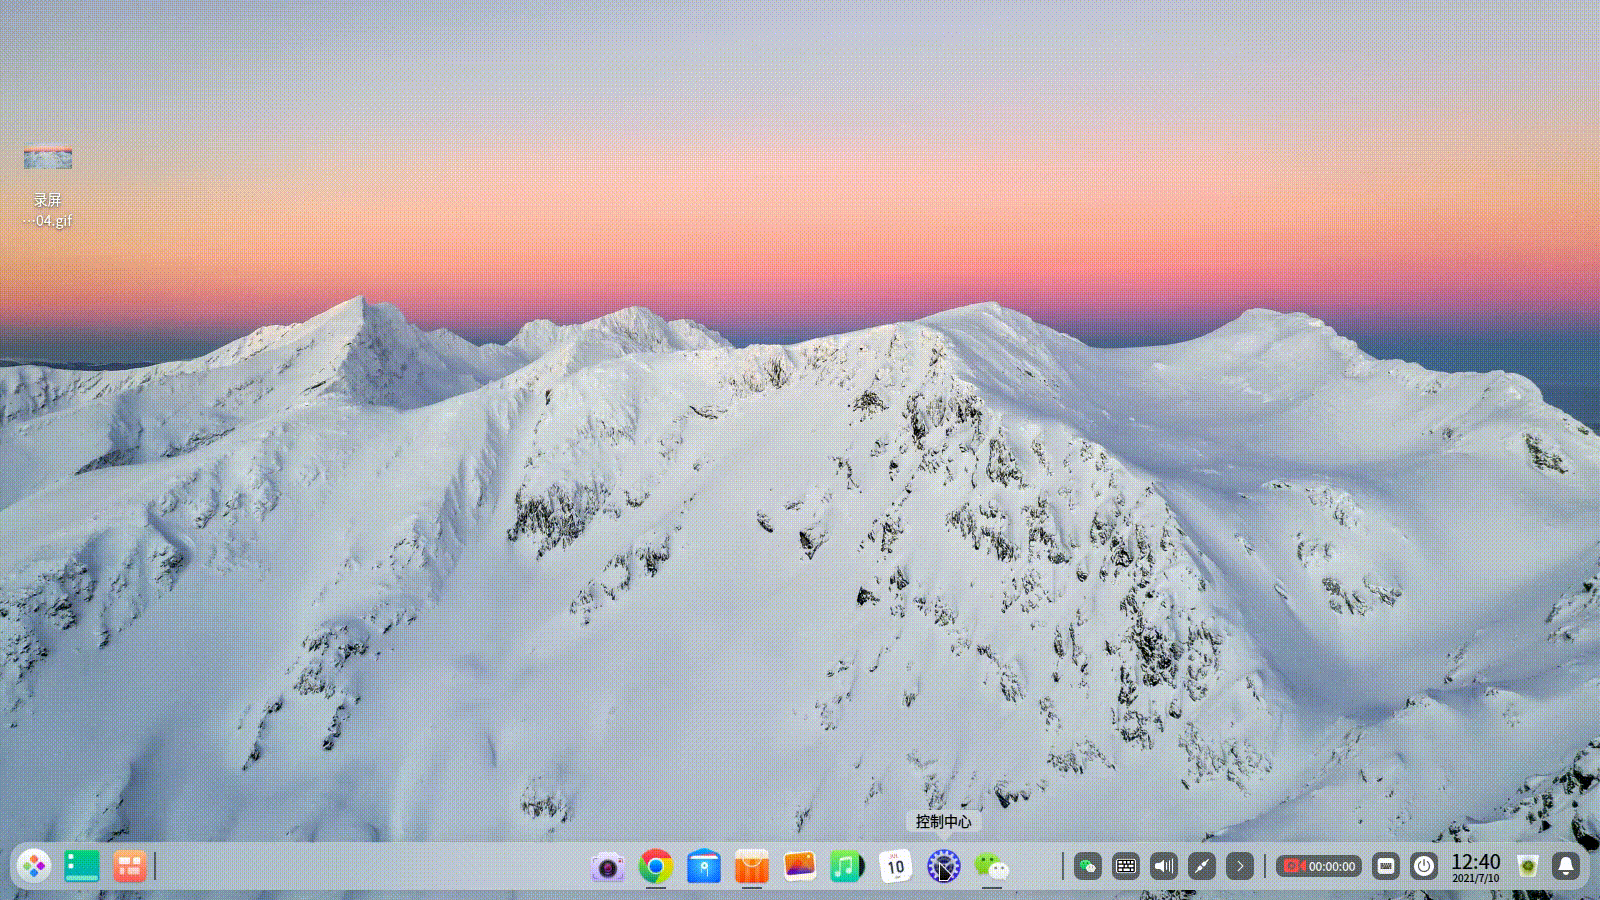This screenshot has width=1600, height=900.
Task: Open the power shutdown menu
Action: tap(1424, 866)
